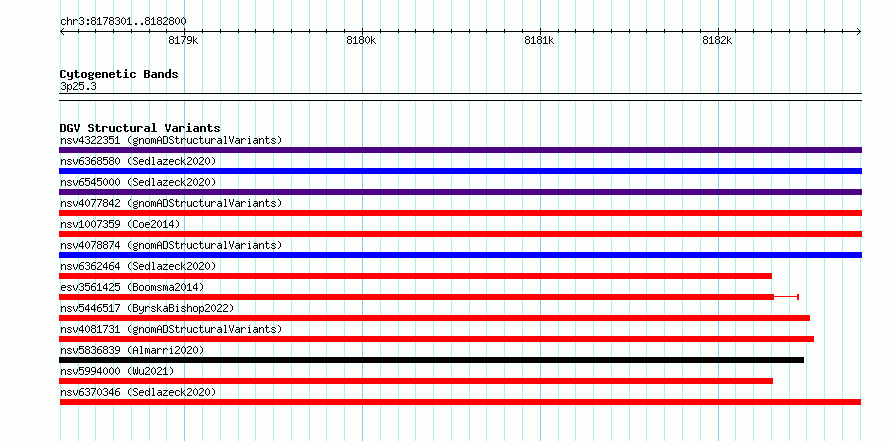The height and width of the screenshot is (441, 890).
Task: Click the red bar under nsv4081731
Action: point(436,339)
